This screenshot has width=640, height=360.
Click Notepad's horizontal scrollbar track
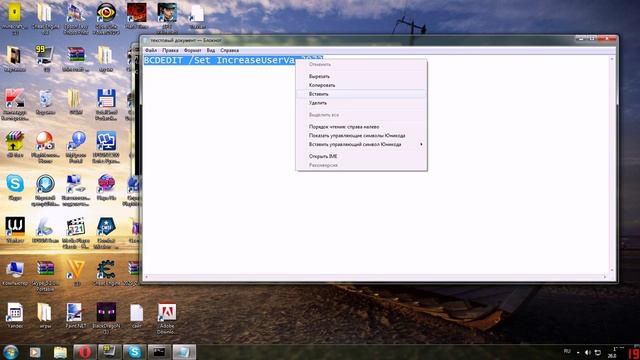click(376, 277)
